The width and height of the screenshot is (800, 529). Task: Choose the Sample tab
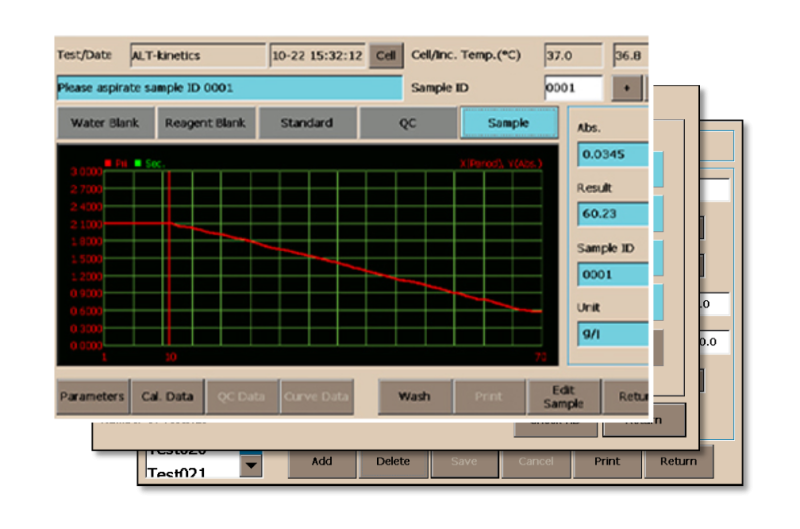coord(508,123)
